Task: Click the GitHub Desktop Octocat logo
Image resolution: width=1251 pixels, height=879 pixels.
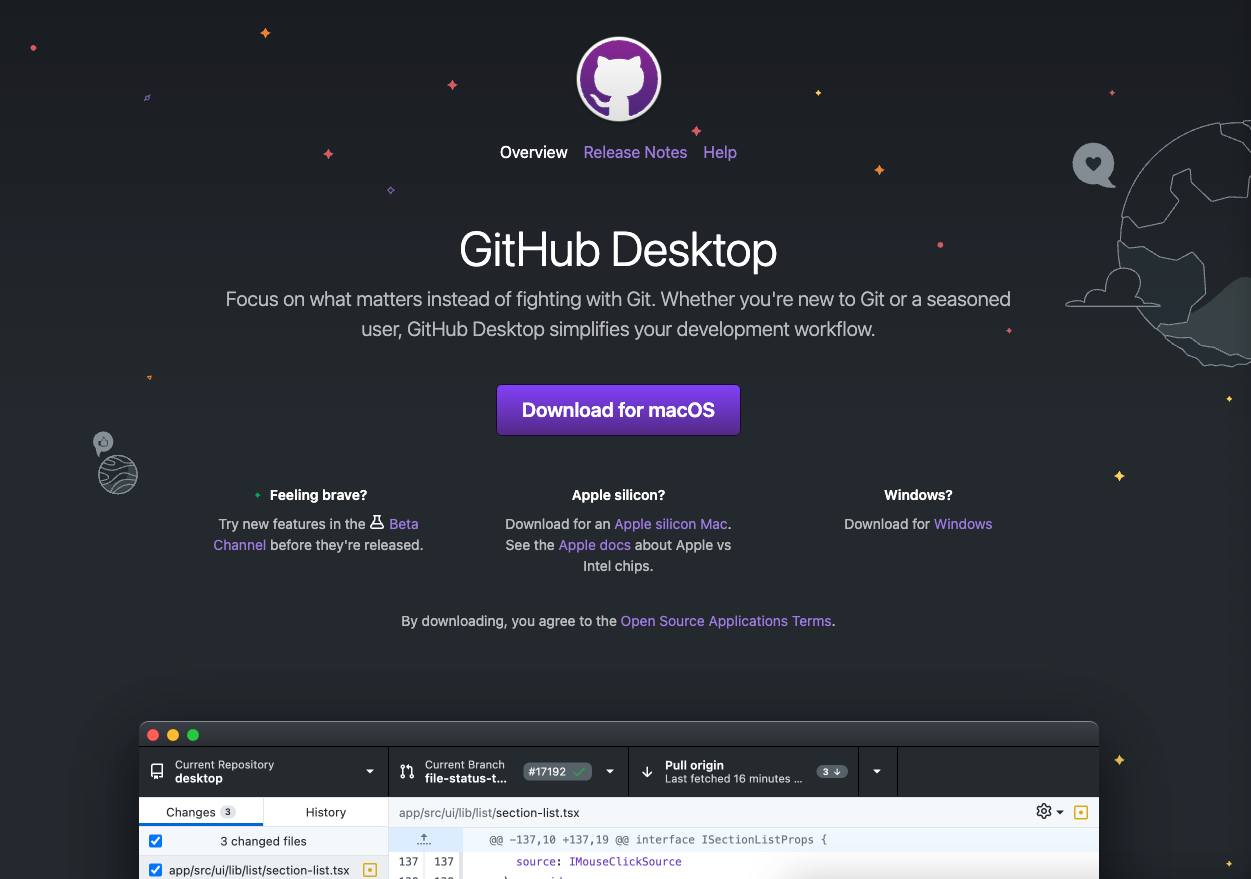Action: tap(619, 79)
